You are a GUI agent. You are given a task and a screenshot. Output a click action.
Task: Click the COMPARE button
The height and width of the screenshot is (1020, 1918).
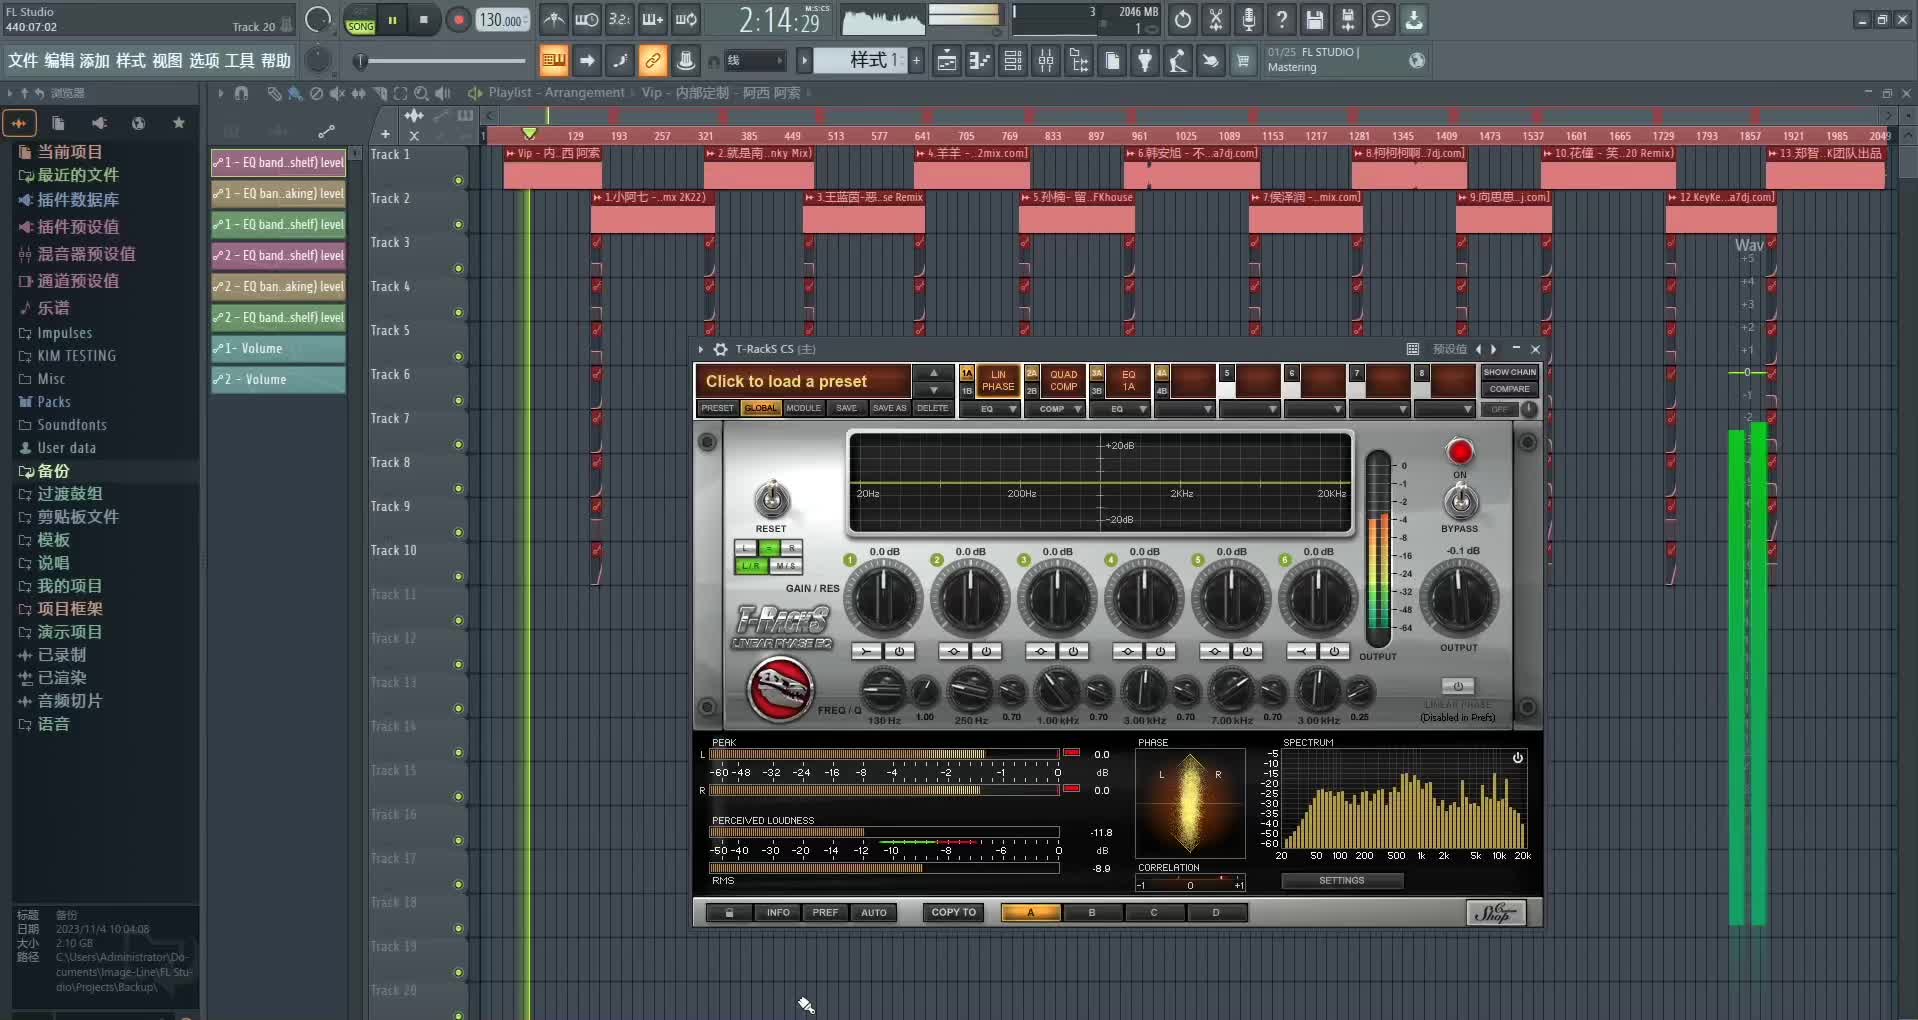(x=1509, y=389)
